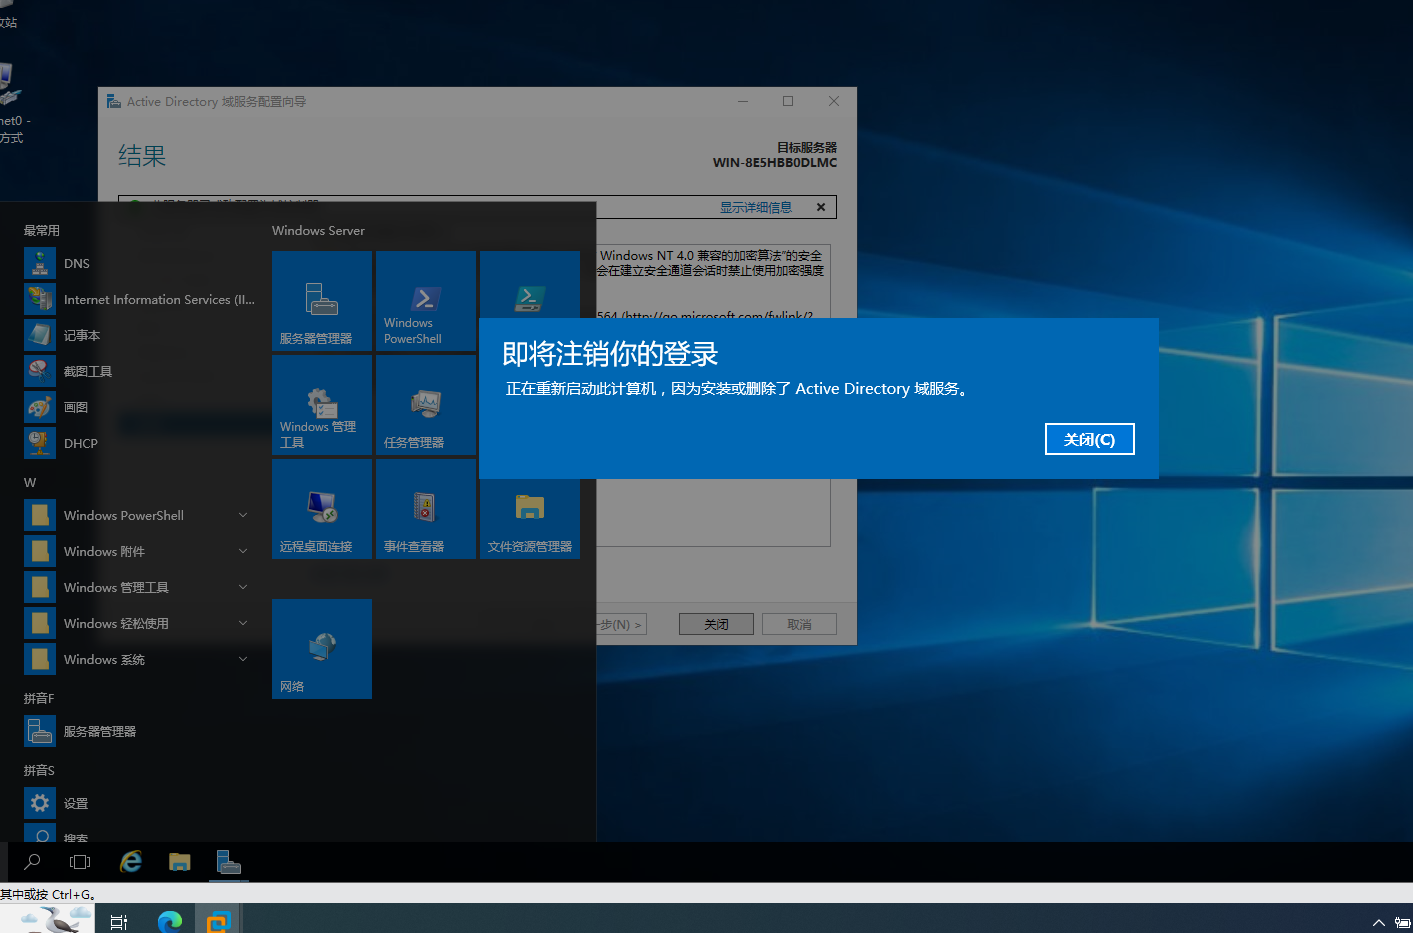
Task: Open Microsoft Edge on the host taskbar
Action: point(170,921)
